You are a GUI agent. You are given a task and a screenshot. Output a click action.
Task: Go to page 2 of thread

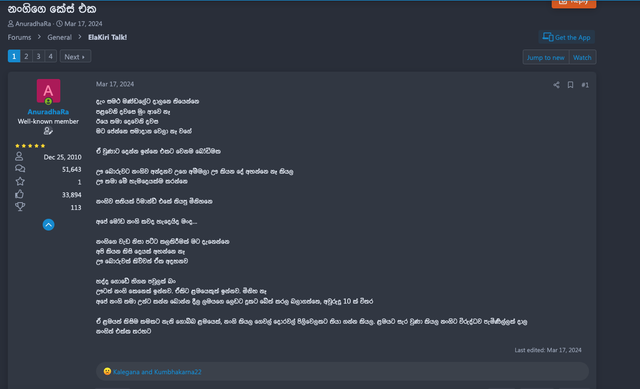[26, 56]
